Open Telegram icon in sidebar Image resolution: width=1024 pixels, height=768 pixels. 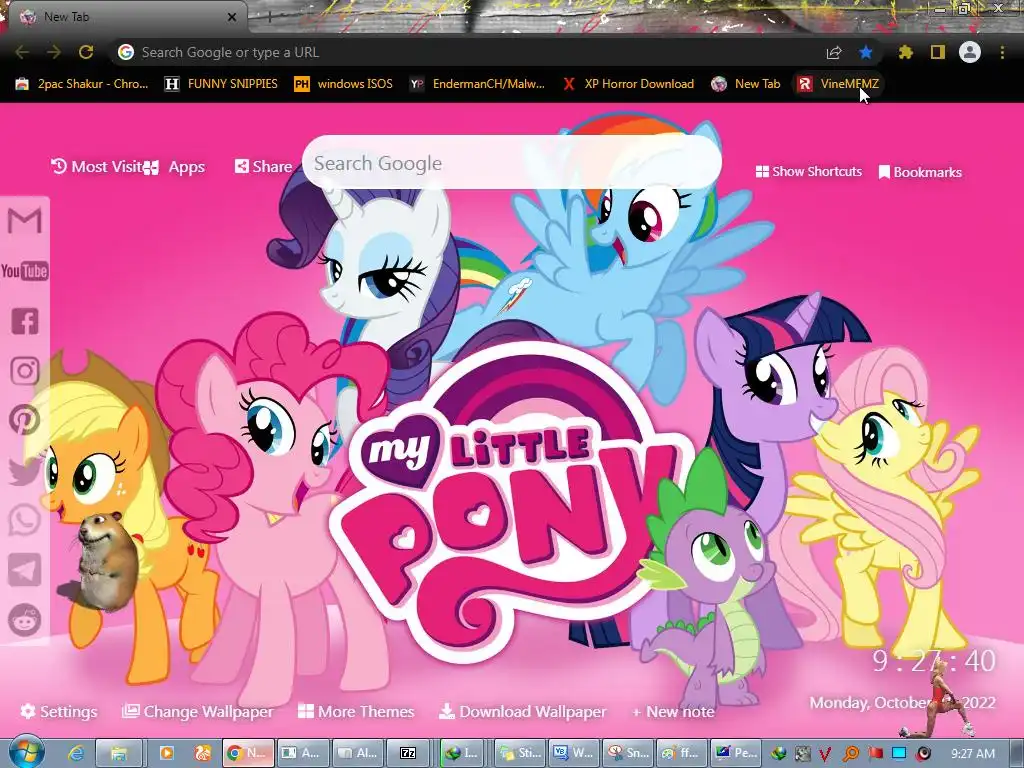tap(25, 570)
